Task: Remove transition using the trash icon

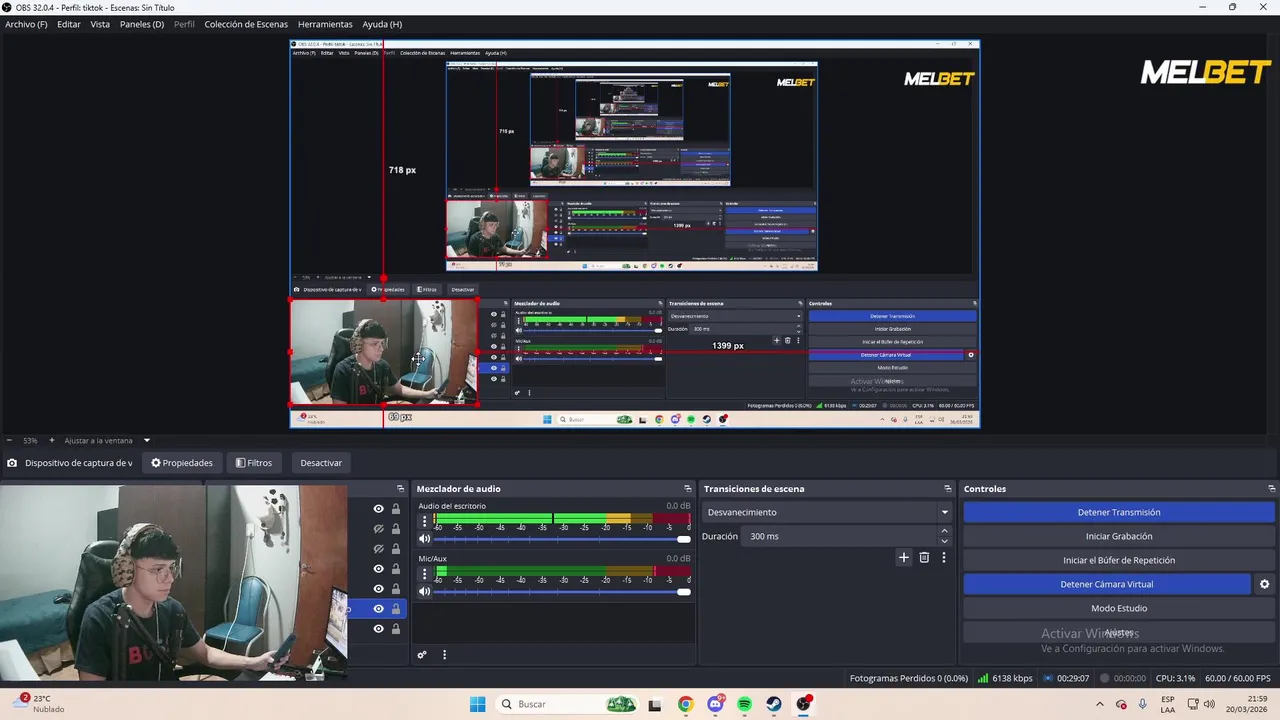Action: [x=924, y=557]
